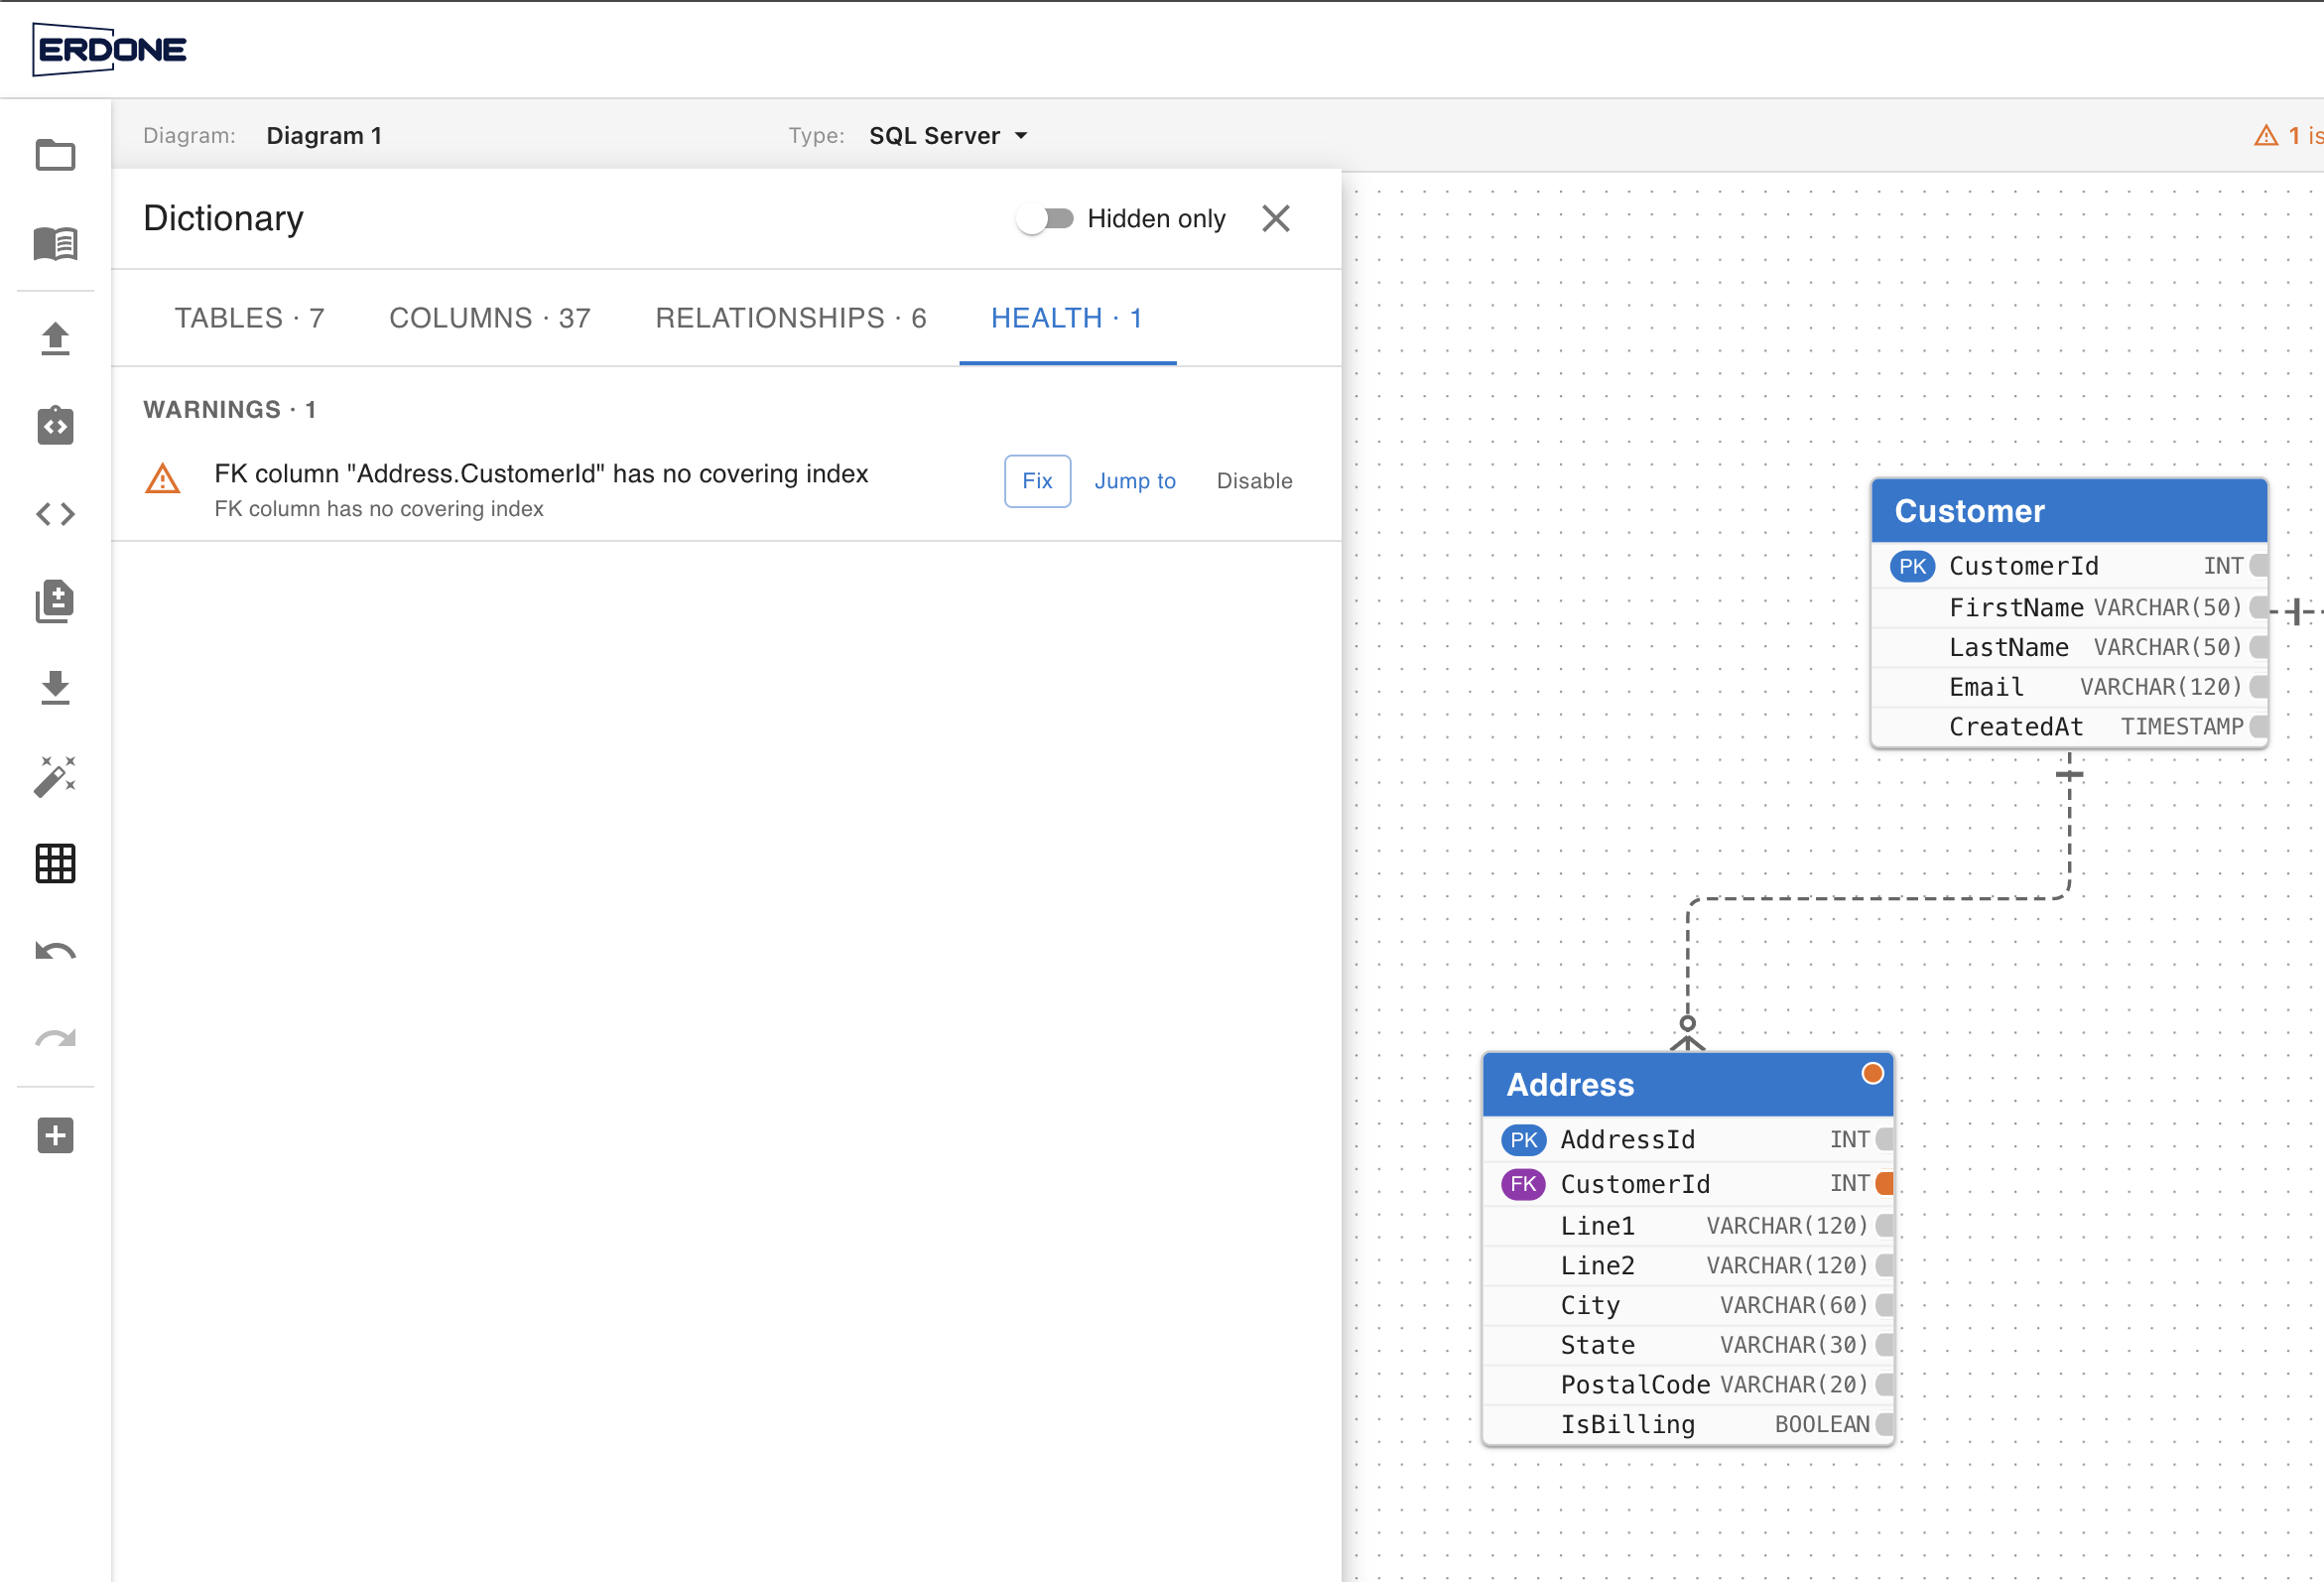The width and height of the screenshot is (2324, 1582).
Task: Toggle the Hidden only switch
Action: coord(1045,219)
